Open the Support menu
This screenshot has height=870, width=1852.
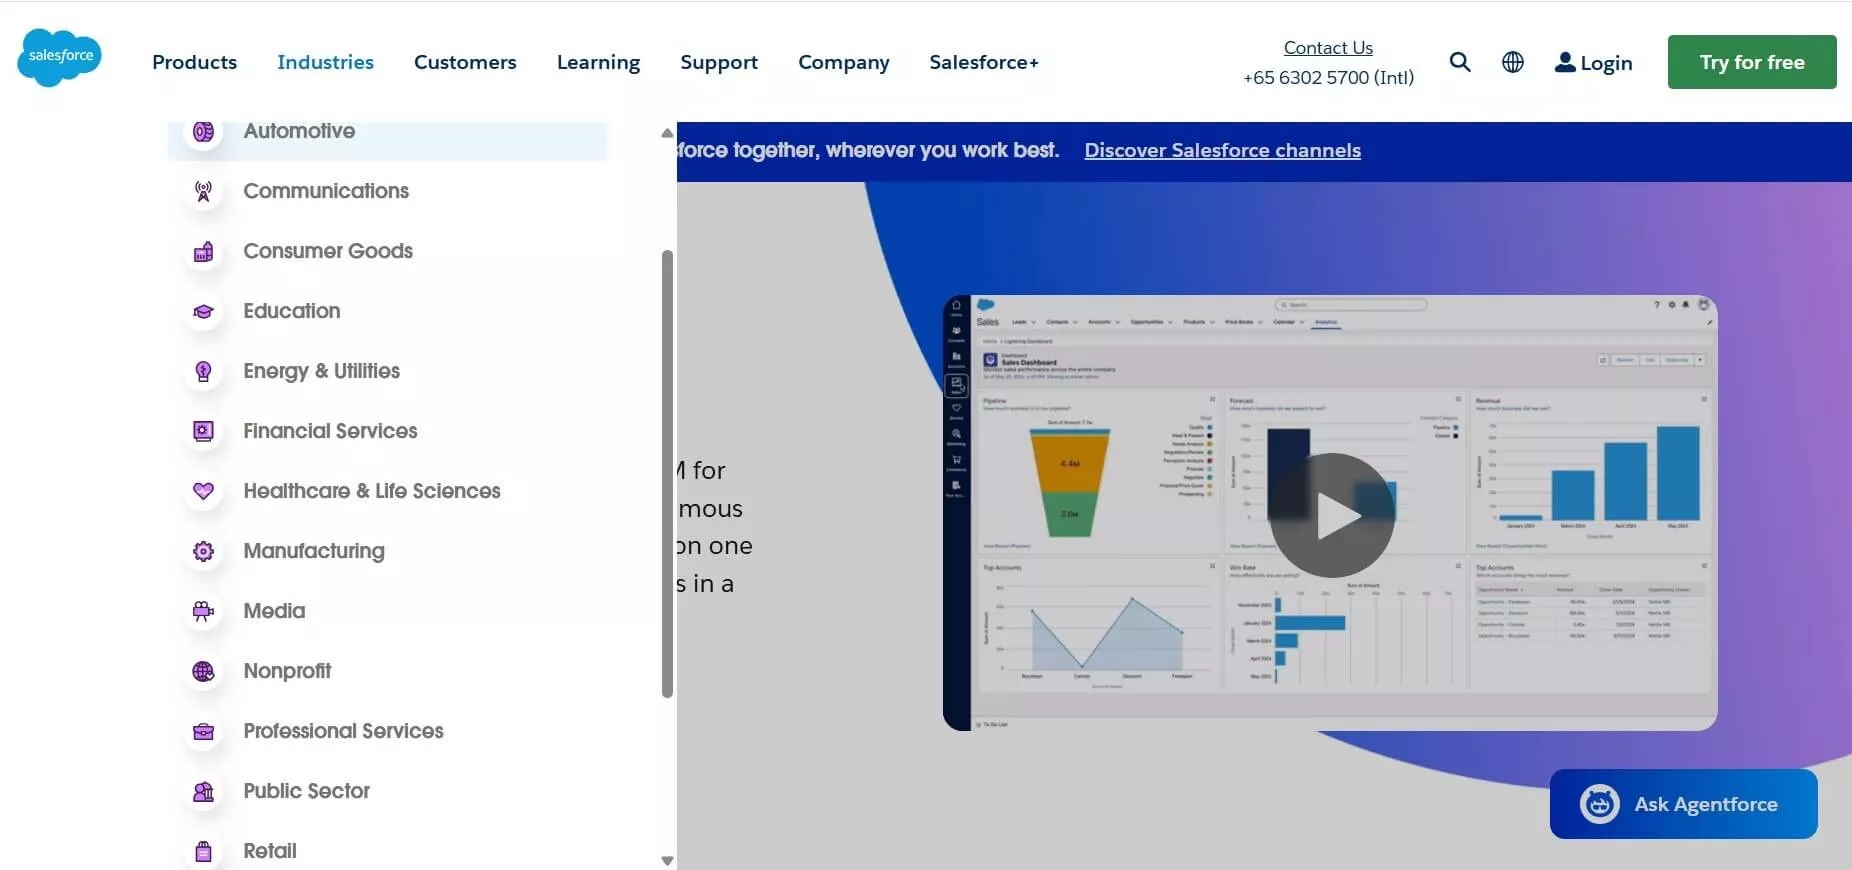(719, 62)
